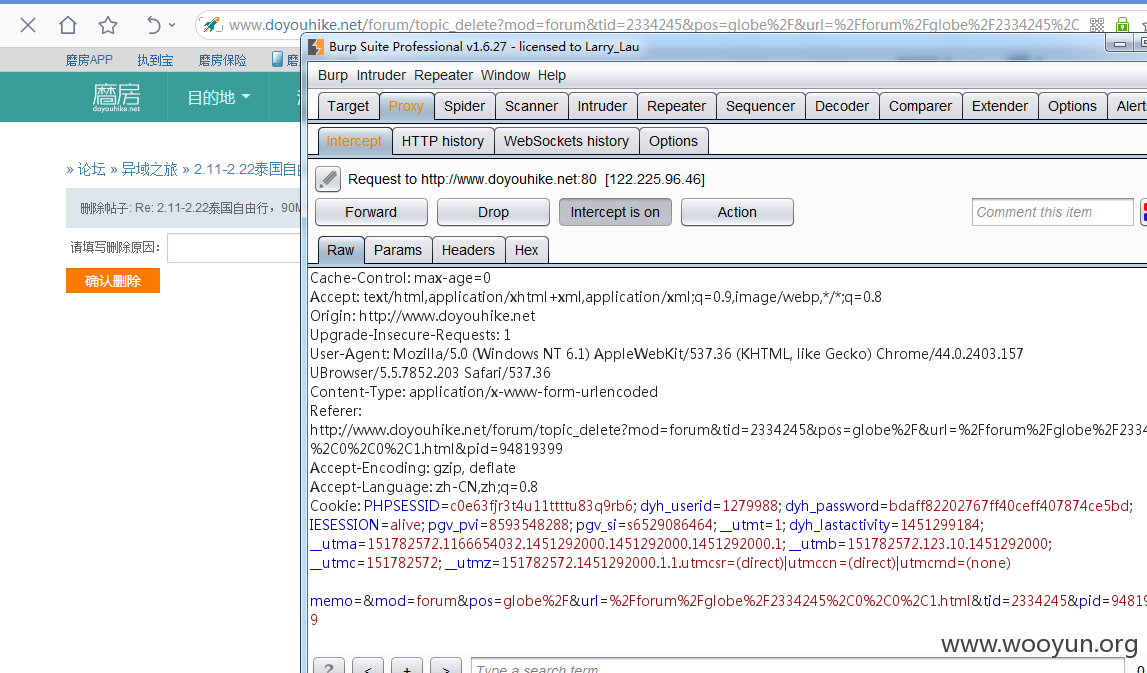This screenshot has height=673, width=1147.
Task: Switch to the Headers view tab
Action: coord(468,250)
